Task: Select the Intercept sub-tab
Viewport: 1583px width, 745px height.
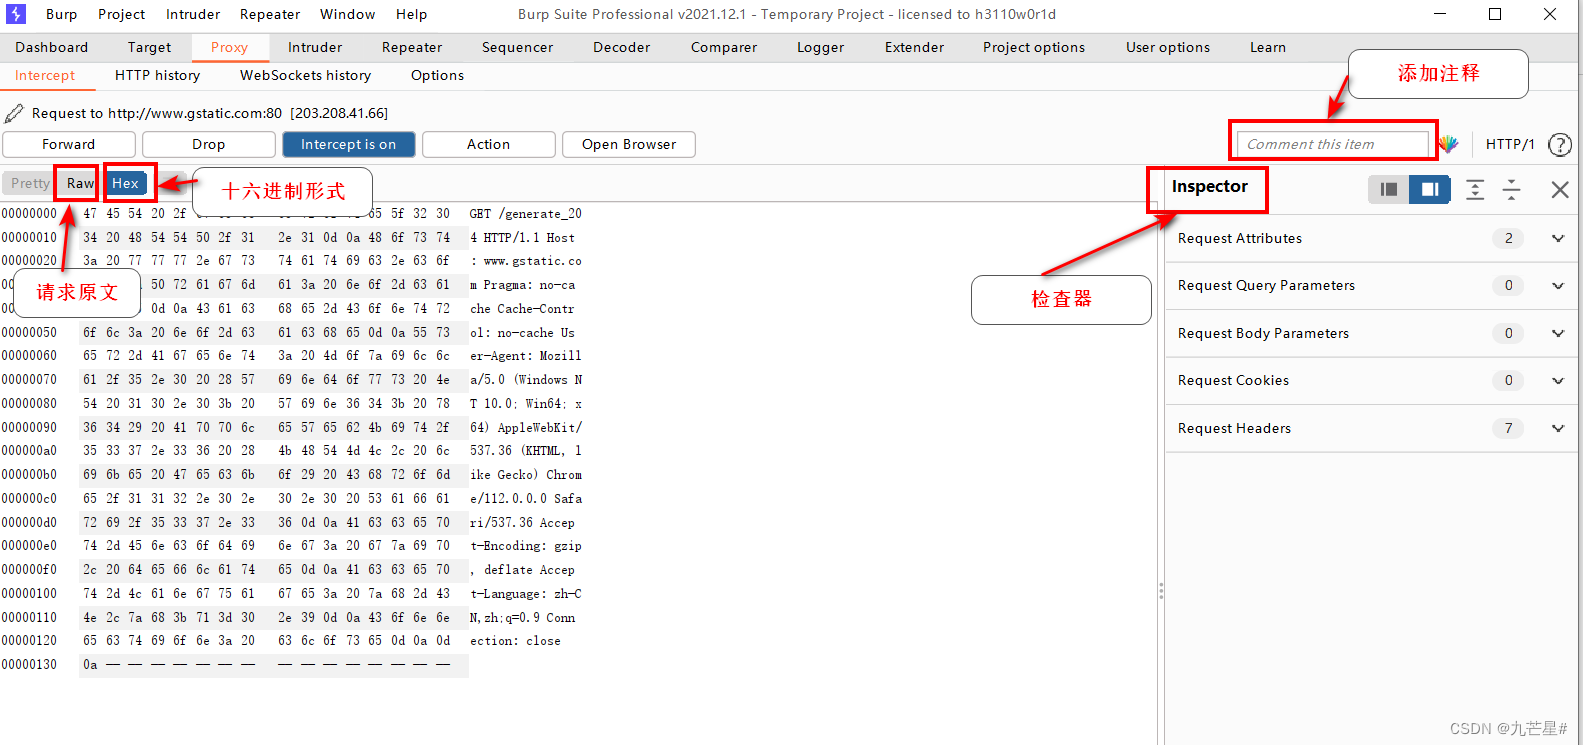Action: tap(45, 75)
